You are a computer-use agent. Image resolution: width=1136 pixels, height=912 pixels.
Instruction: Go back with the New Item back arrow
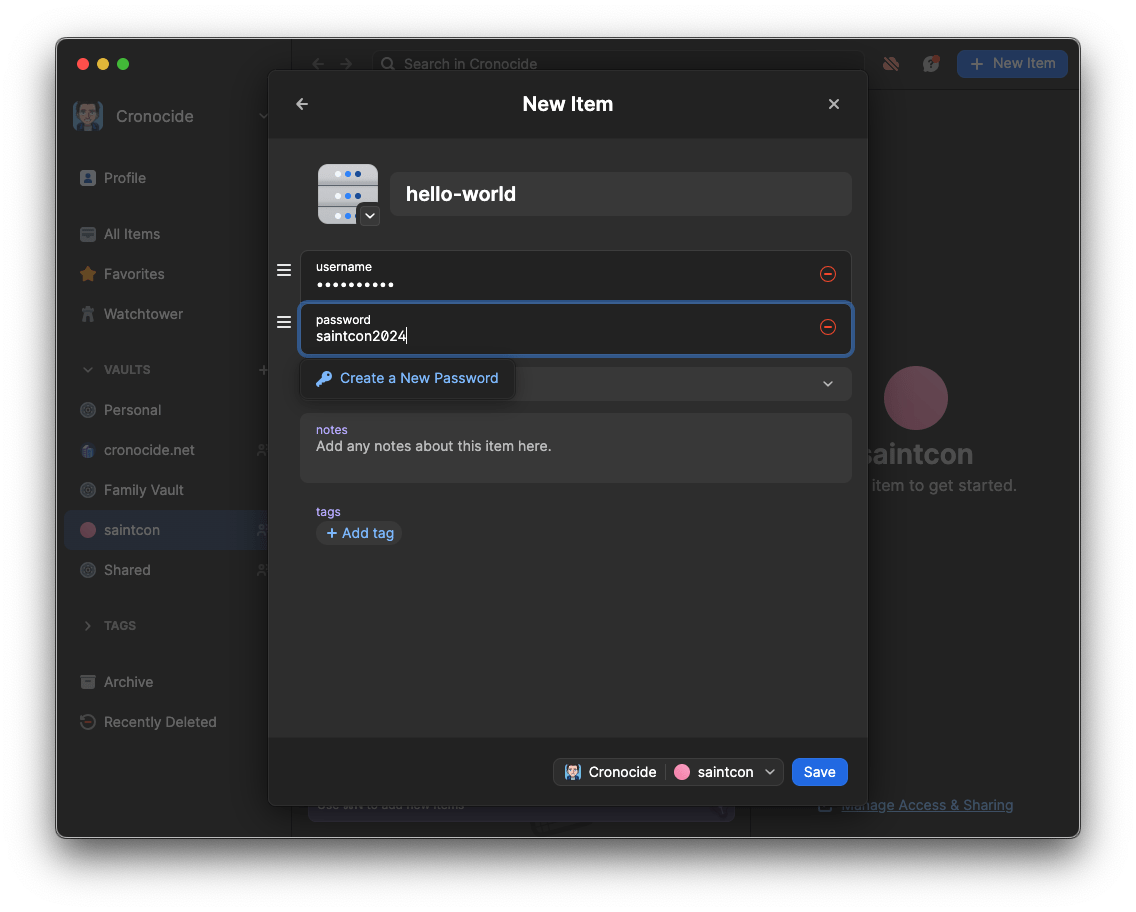click(x=302, y=104)
